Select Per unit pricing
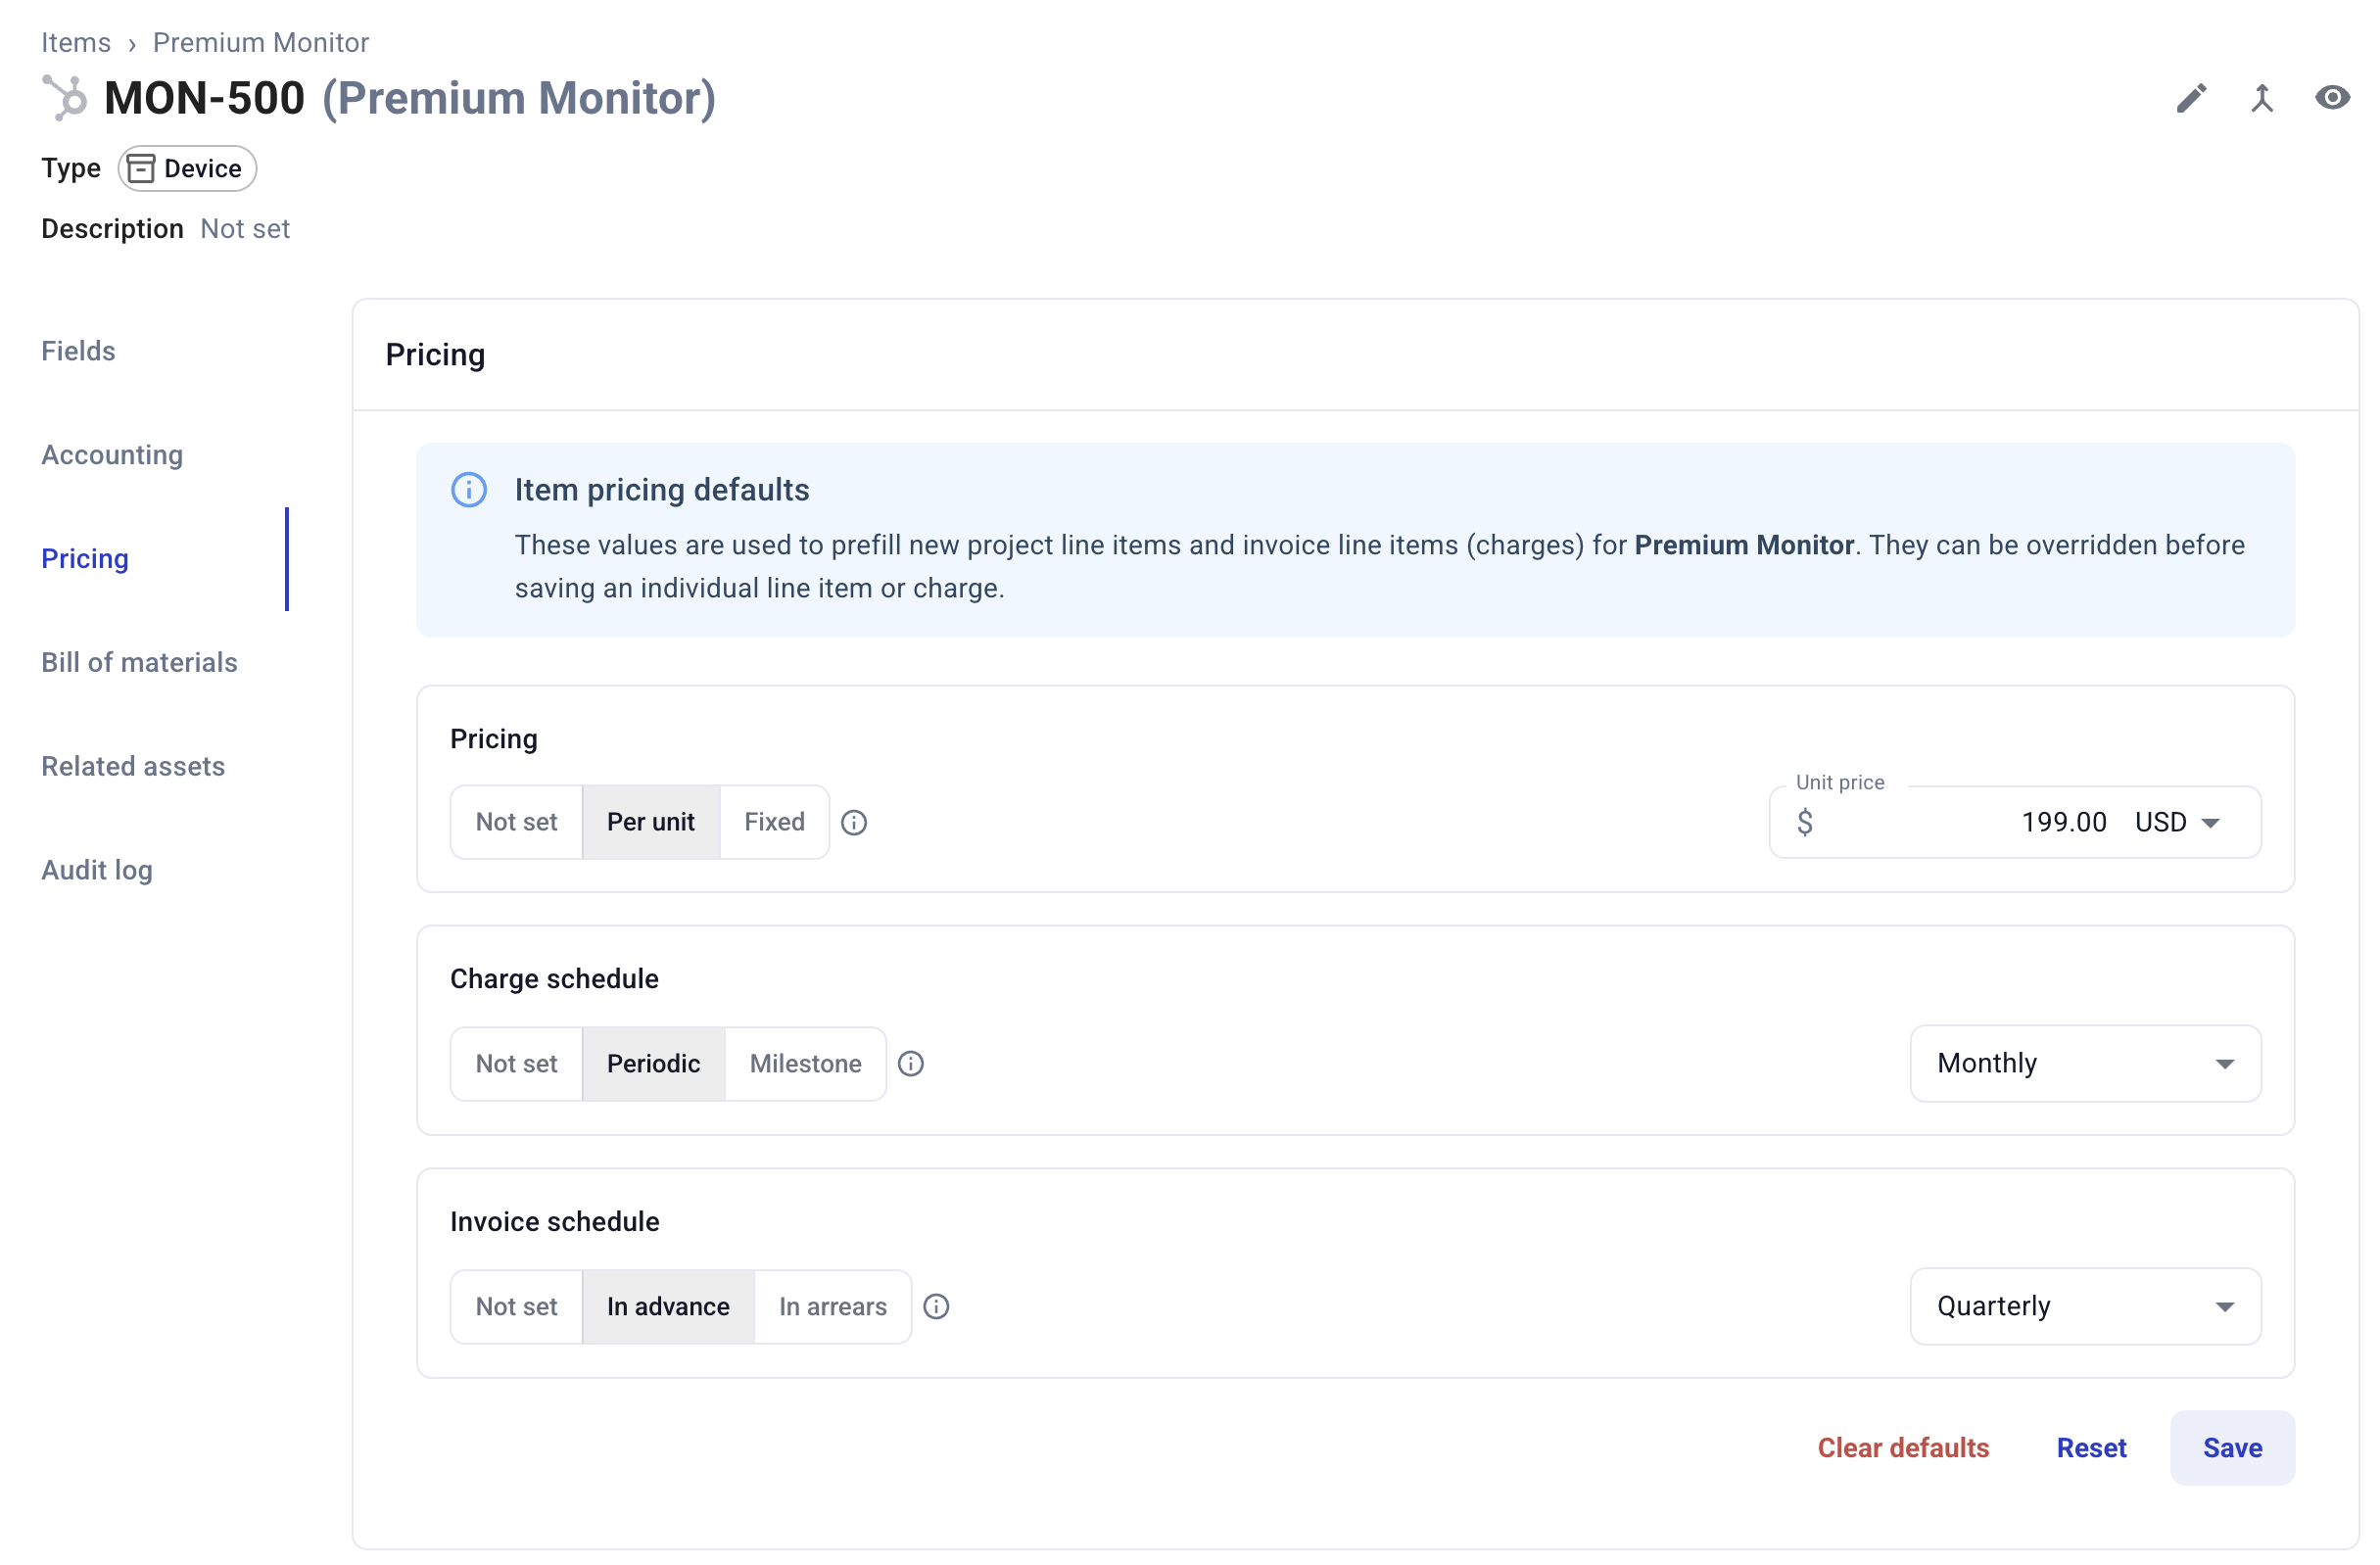This screenshot has height=1565, width=2380. [x=651, y=822]
